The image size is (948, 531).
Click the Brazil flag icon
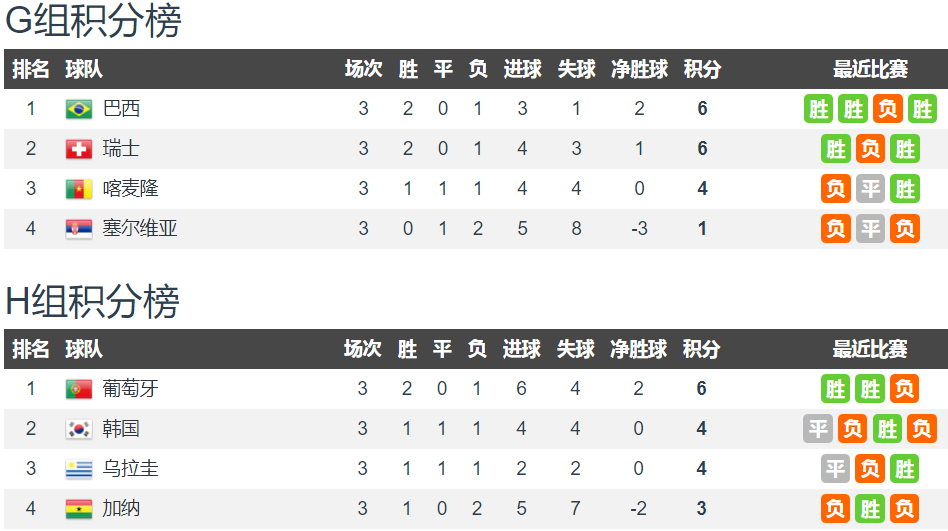pos(79,109)
